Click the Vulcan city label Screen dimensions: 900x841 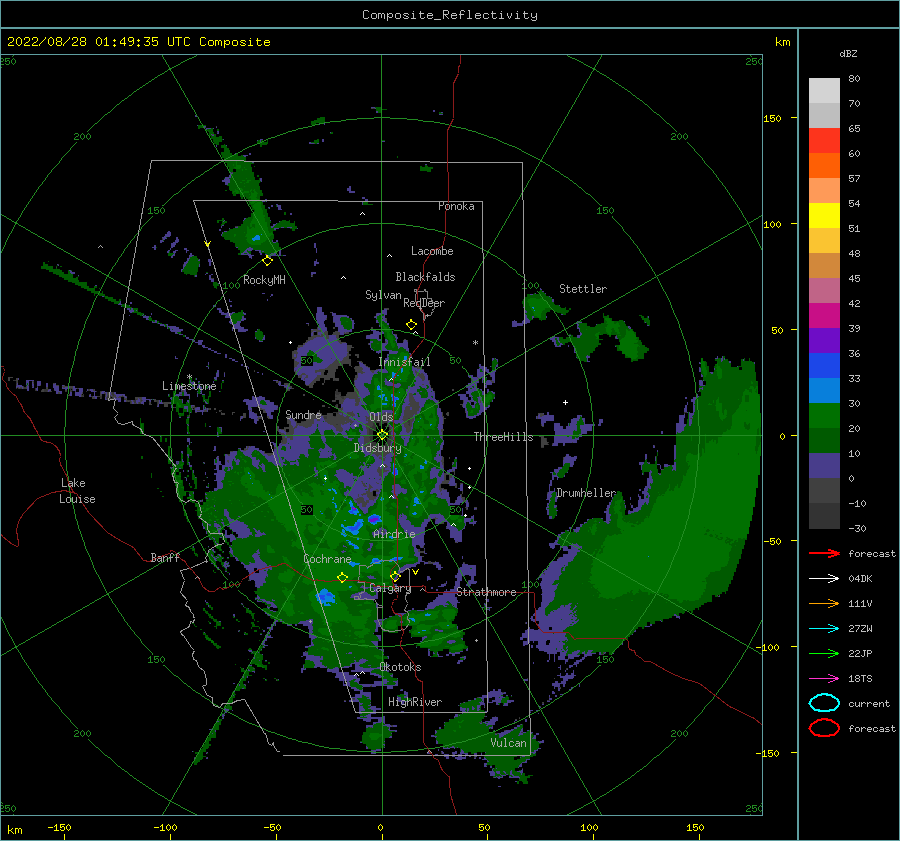click(508, 743)
